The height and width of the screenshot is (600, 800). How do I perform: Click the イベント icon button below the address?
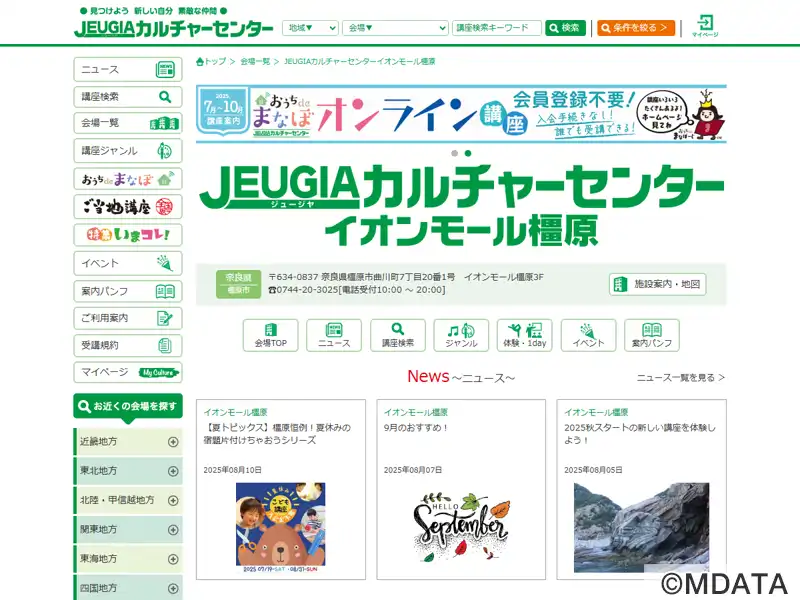[588, 335]
